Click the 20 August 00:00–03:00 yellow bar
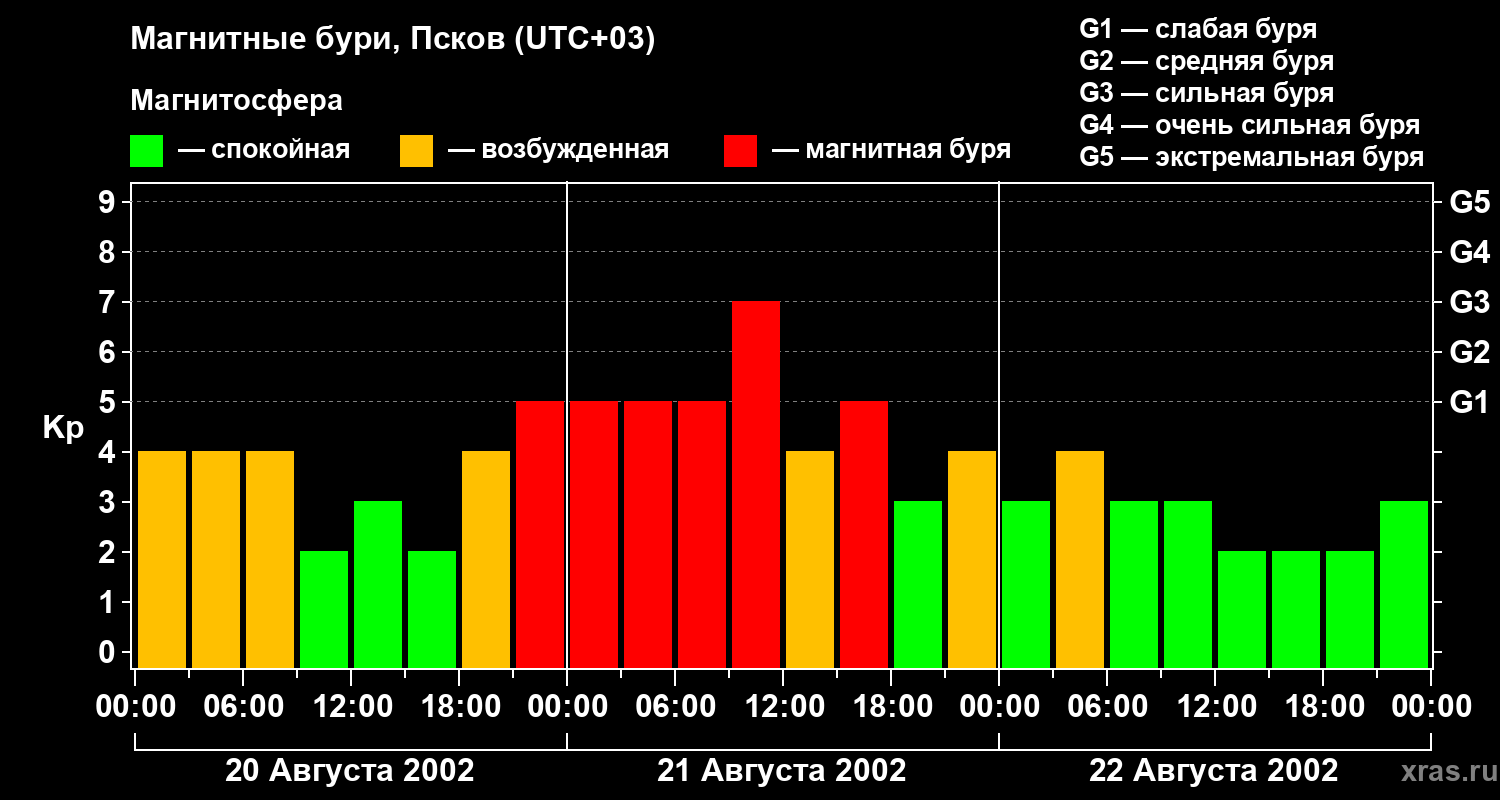Image resolution: width=1500 pixels, height=800 pixels. click(x=162, y=559)
